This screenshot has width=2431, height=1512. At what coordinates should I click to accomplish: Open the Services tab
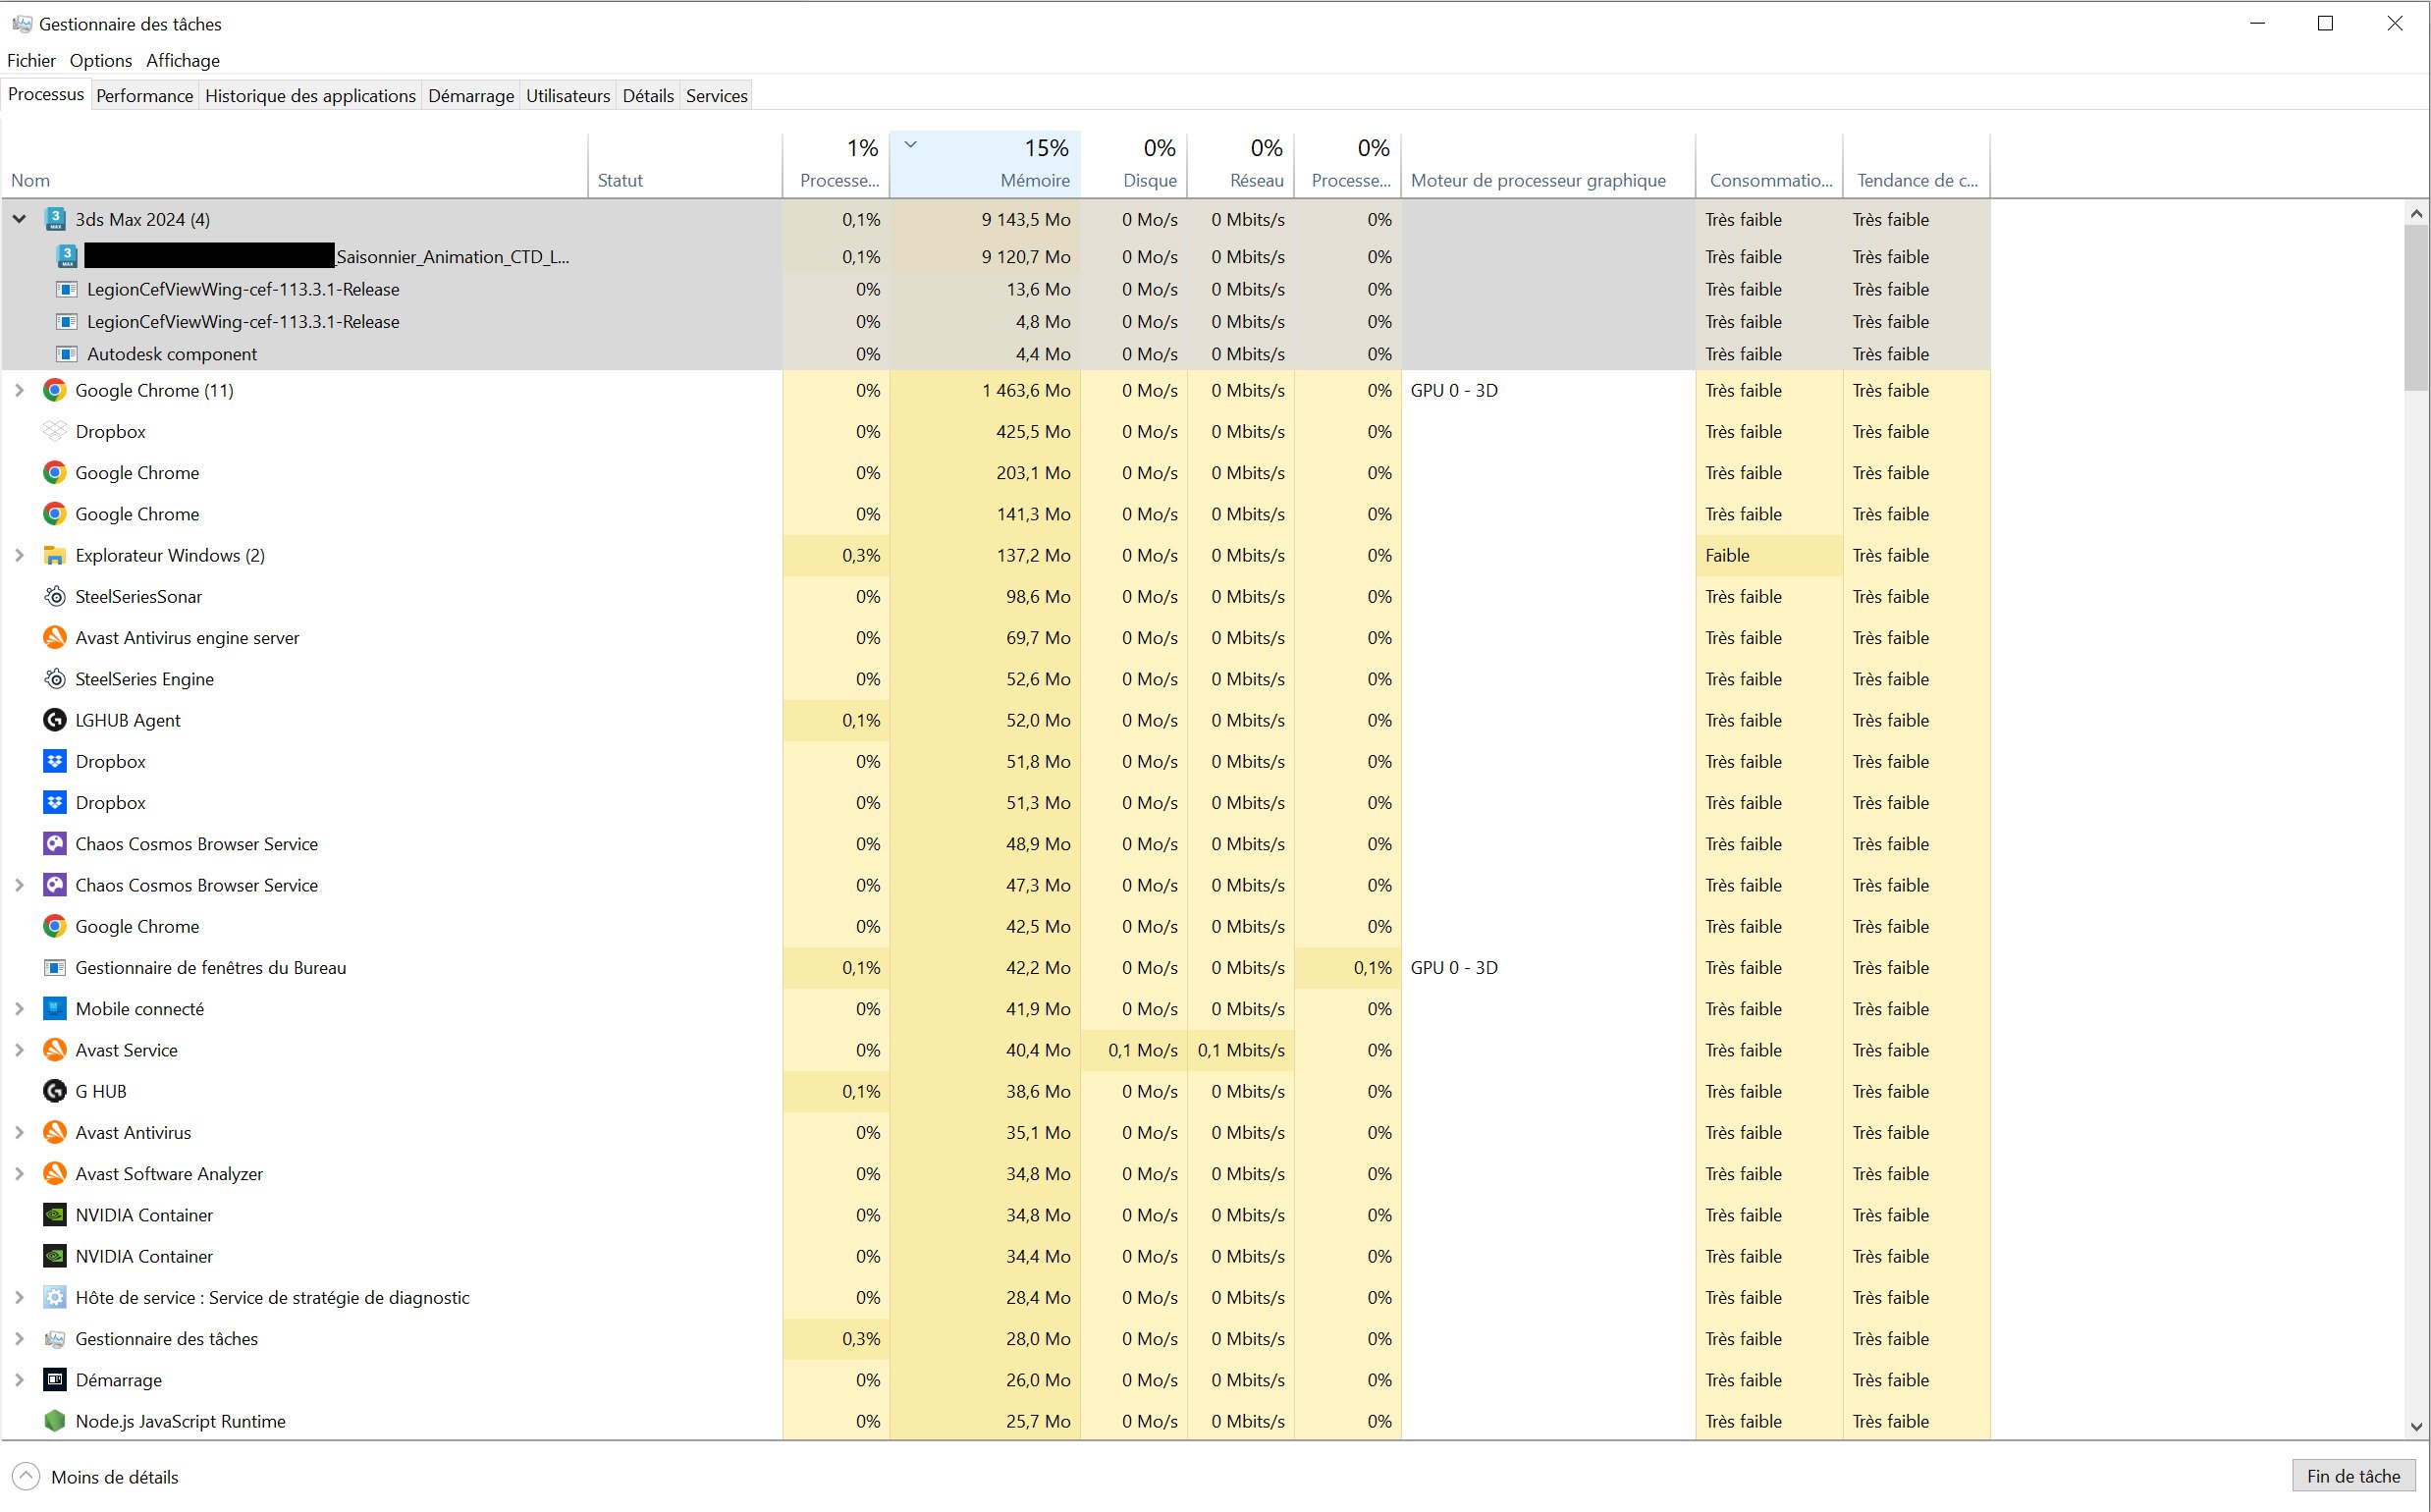(717, 96)
